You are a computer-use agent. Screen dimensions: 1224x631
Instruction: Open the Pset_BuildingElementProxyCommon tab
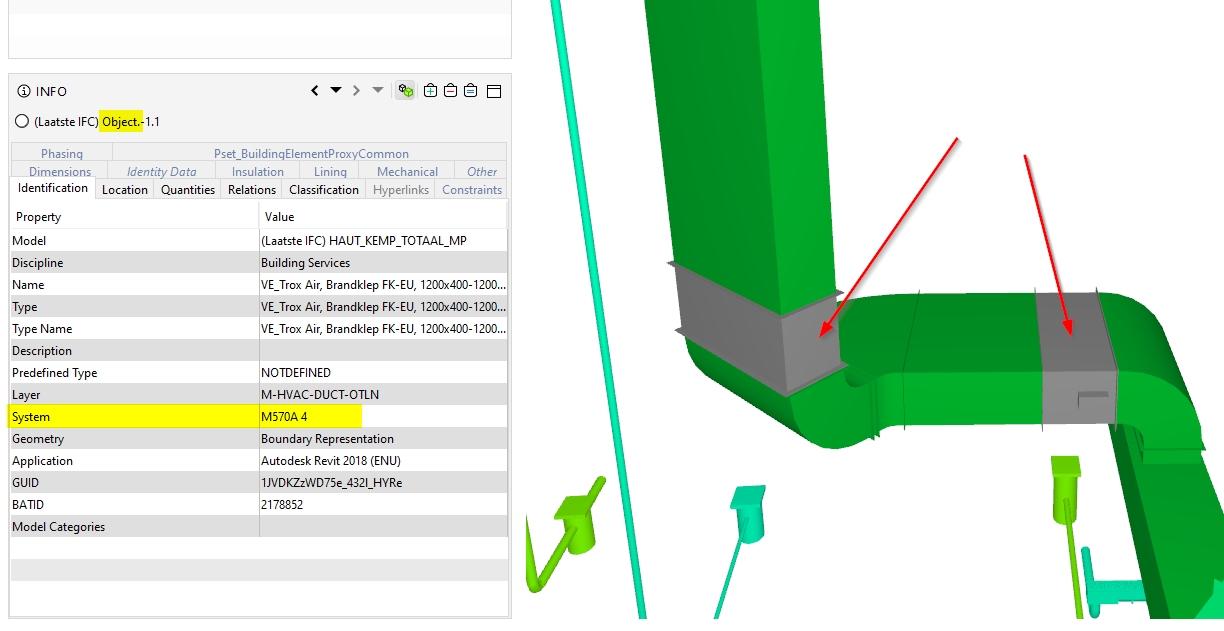click(x=311, y=153)
